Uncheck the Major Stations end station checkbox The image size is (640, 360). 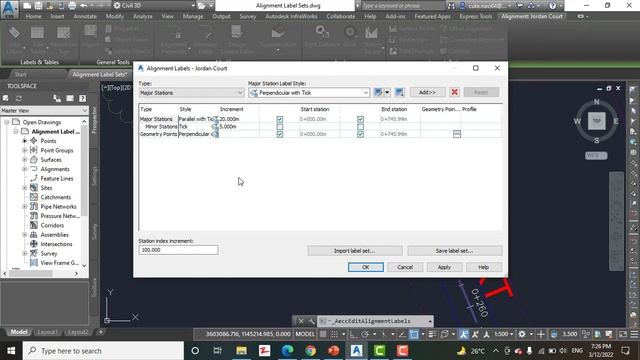(x=360, y=119)
